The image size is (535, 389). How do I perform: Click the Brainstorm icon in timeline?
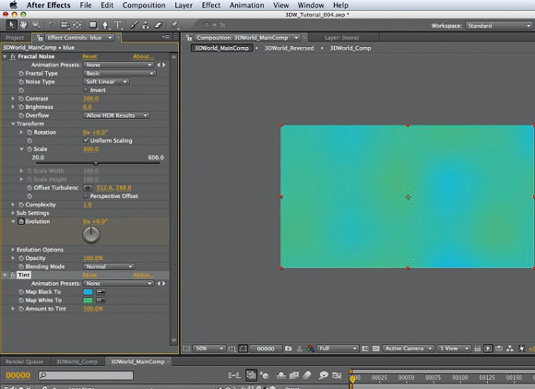tap(323, 375)
